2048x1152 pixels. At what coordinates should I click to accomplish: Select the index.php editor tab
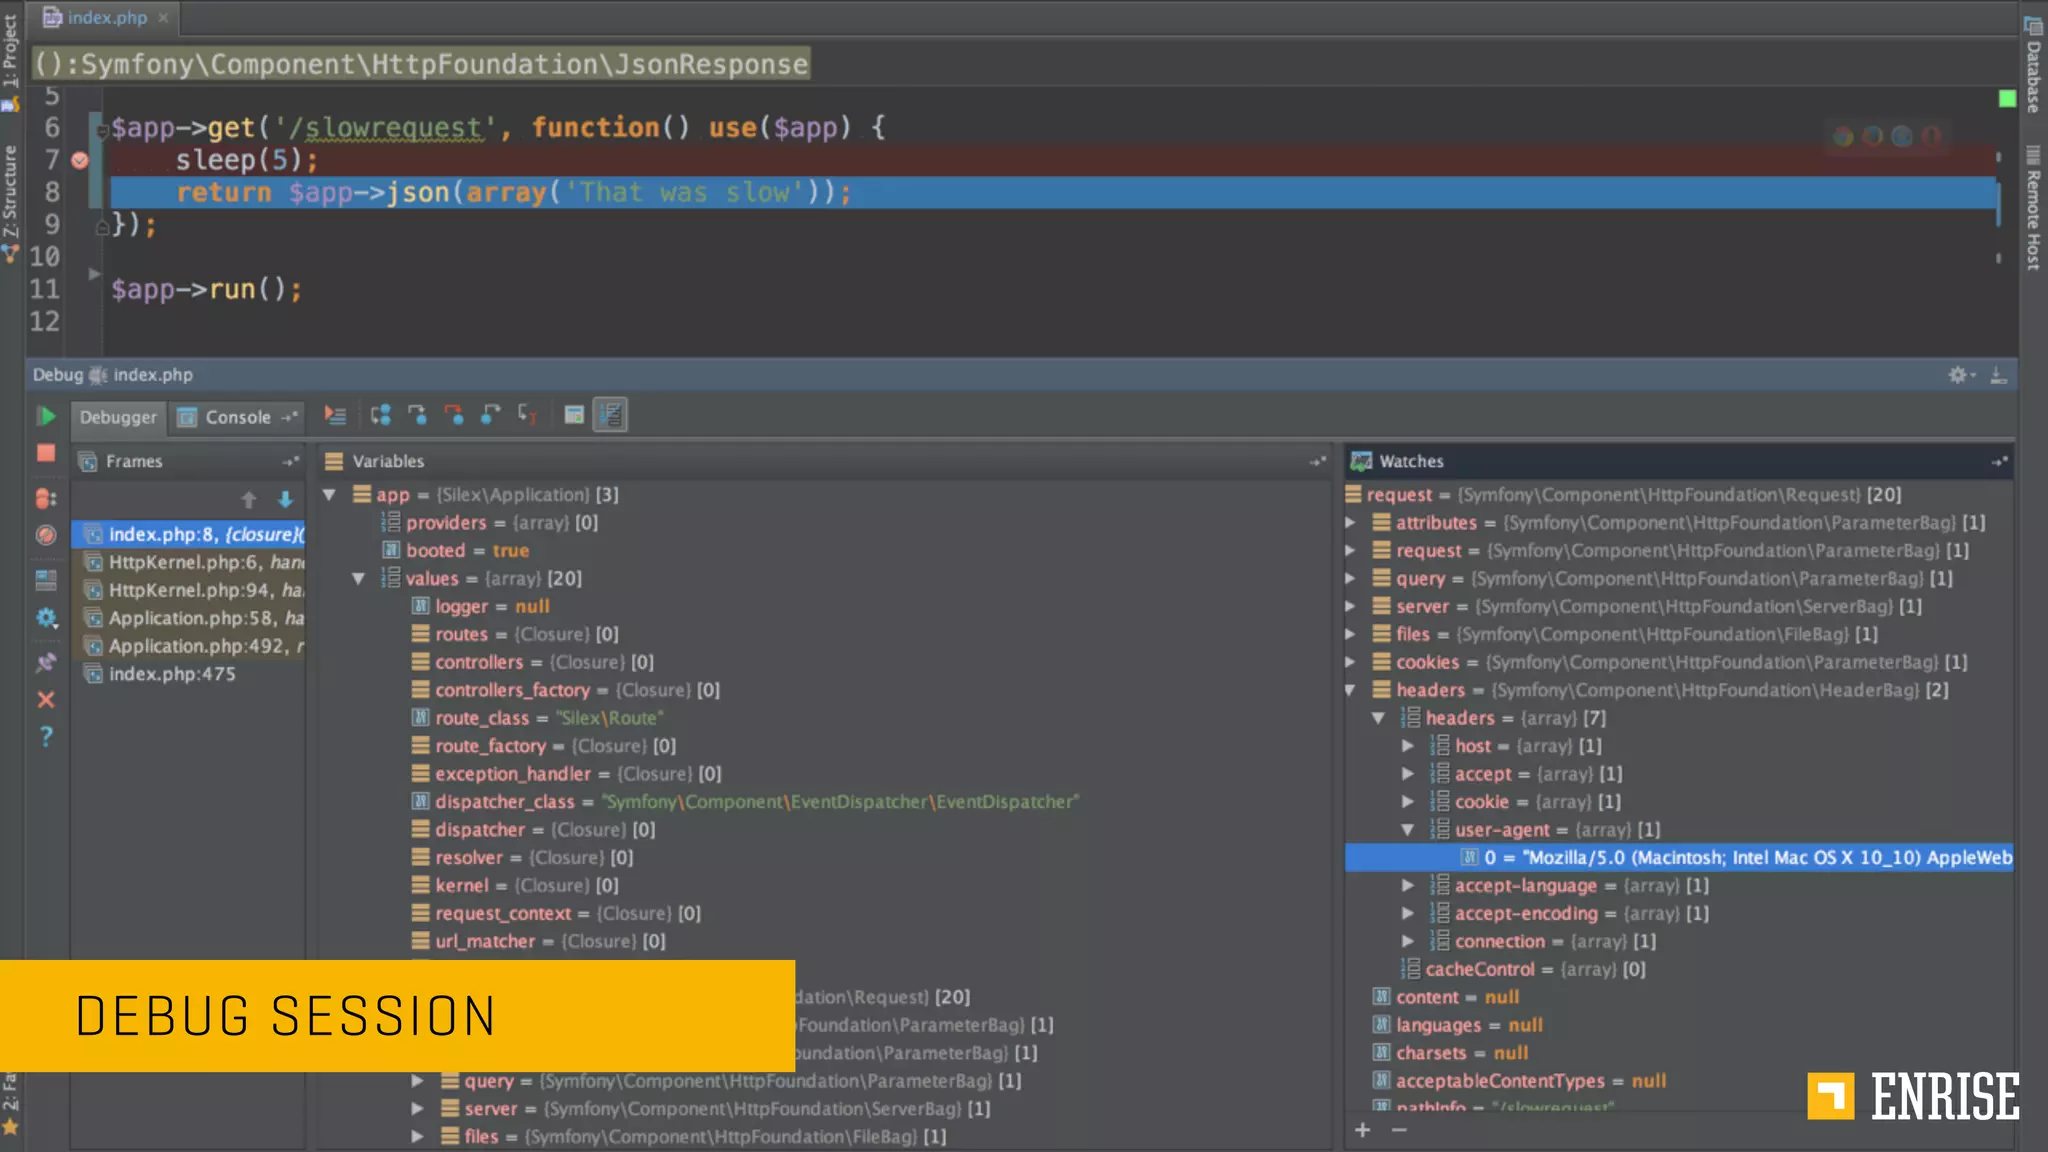pos(106,17)
